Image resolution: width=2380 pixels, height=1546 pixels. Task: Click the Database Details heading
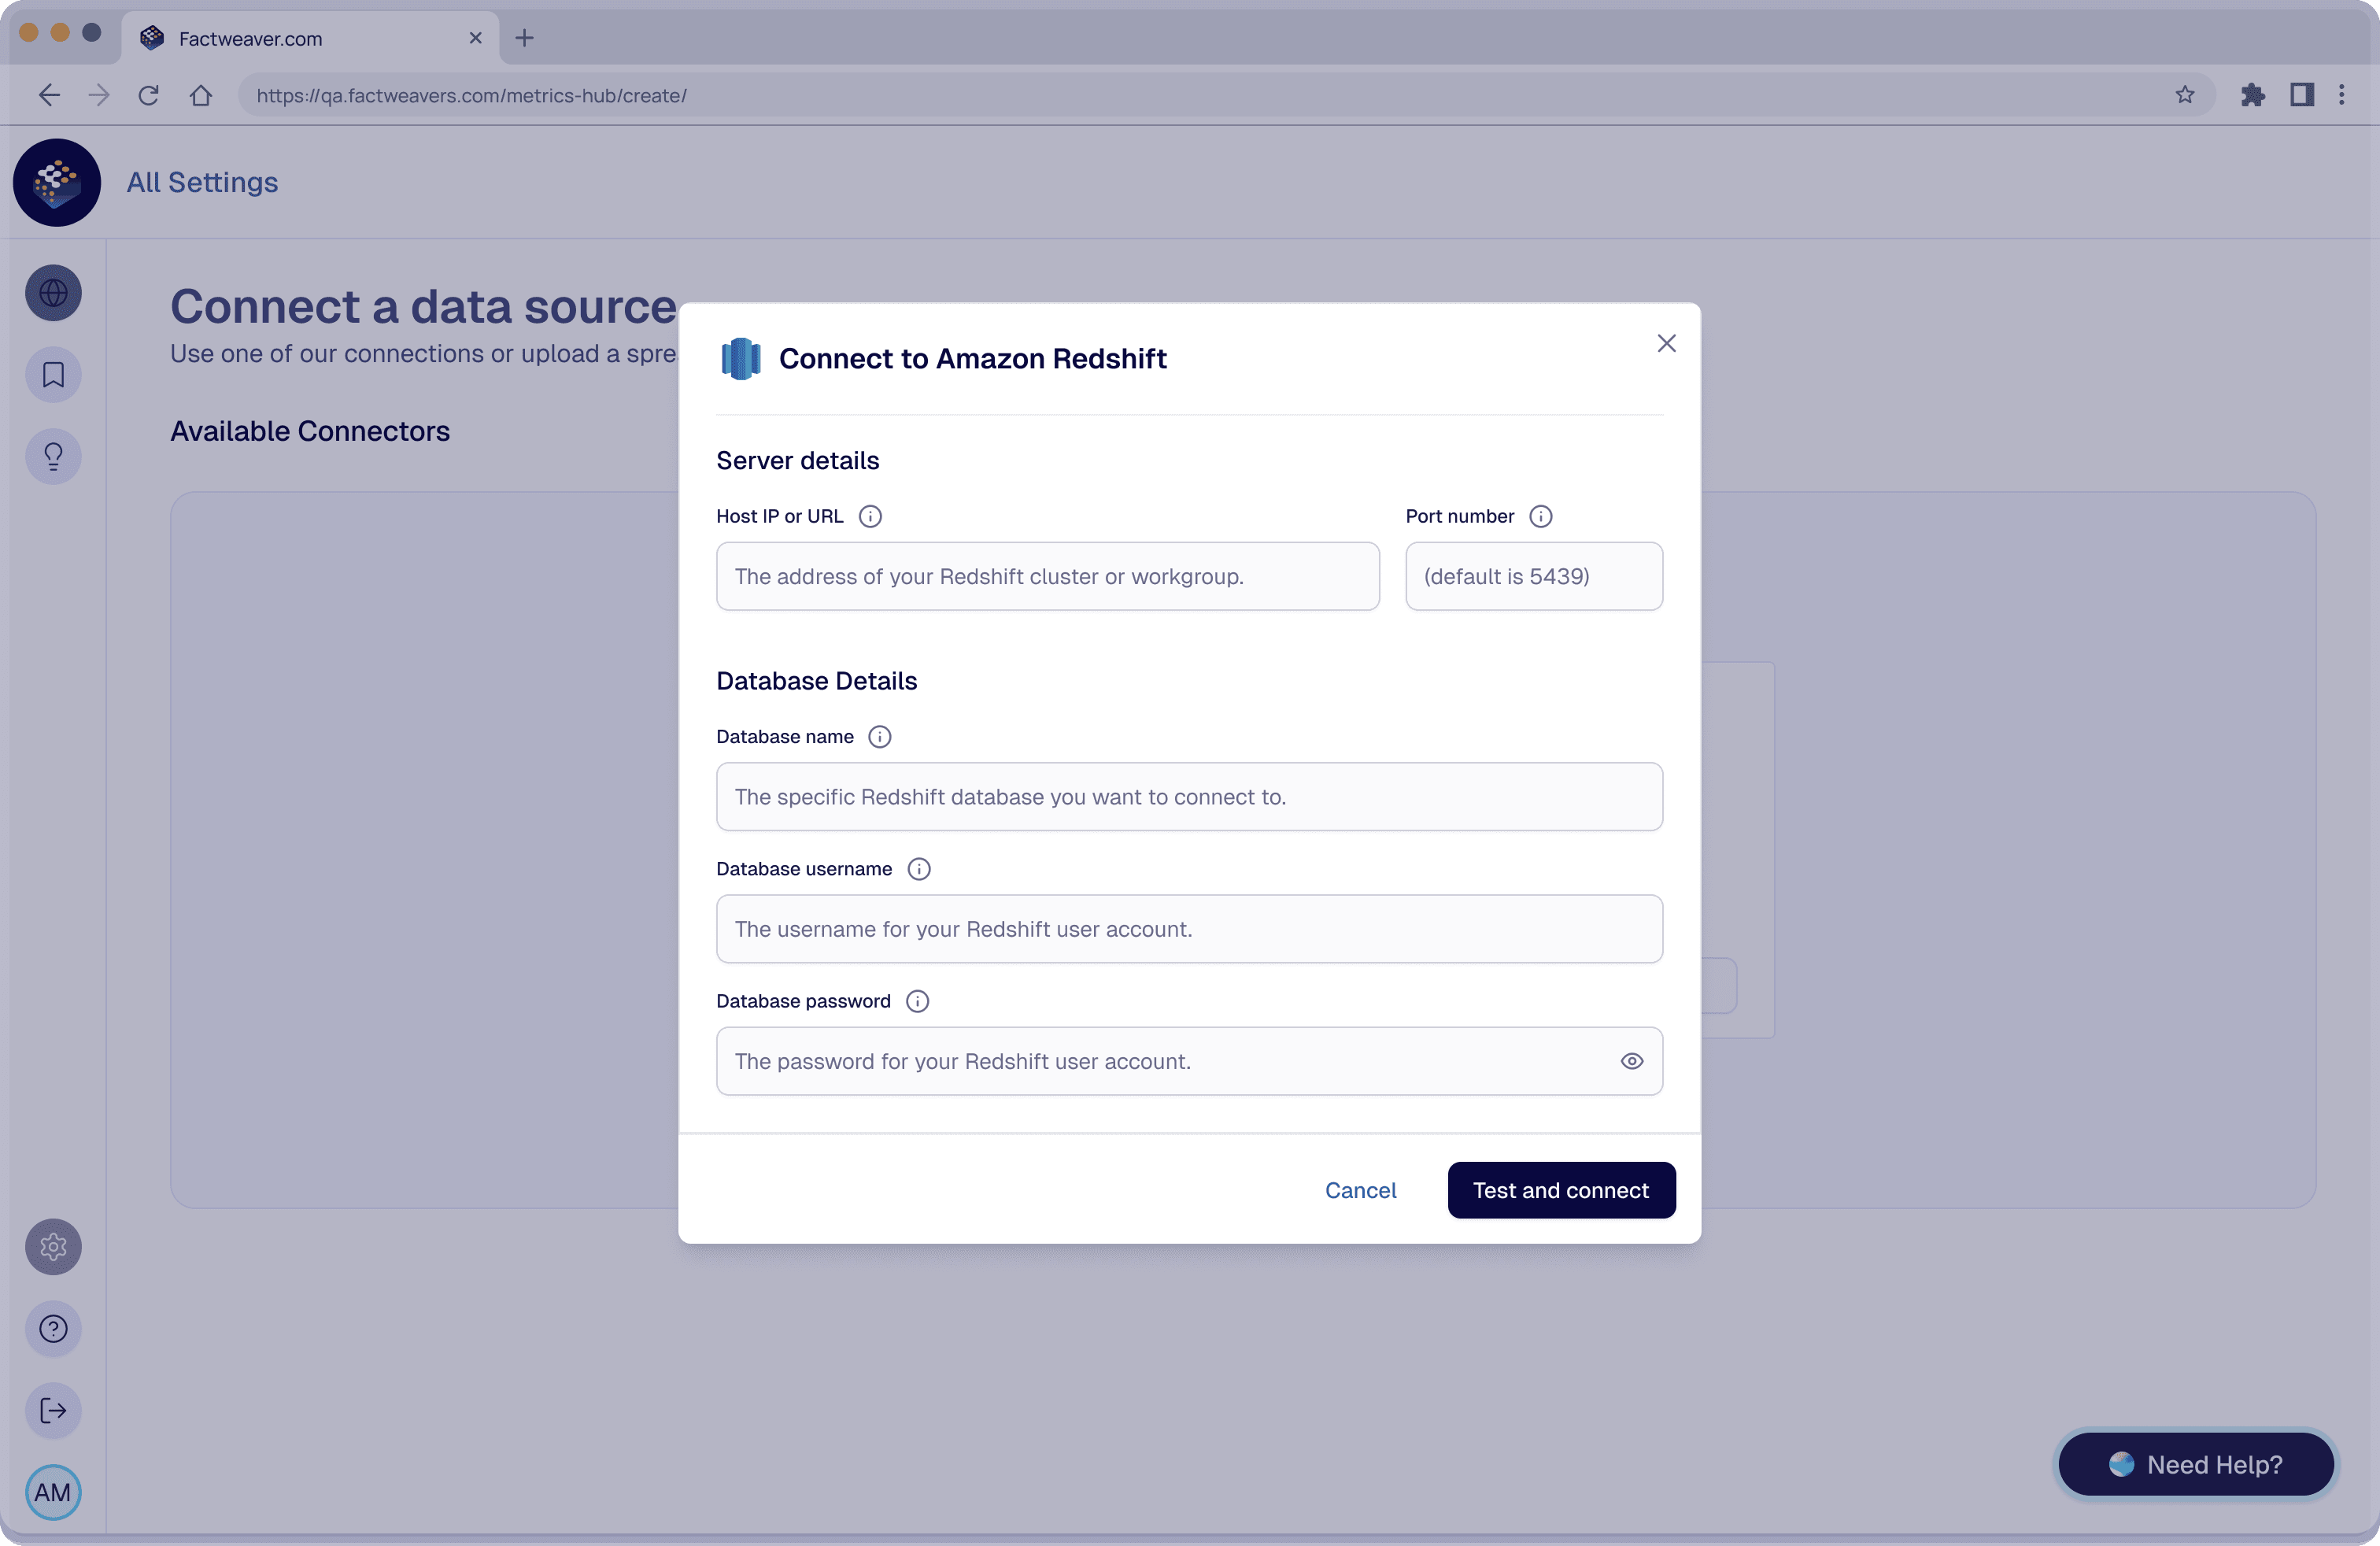(817, 681)
